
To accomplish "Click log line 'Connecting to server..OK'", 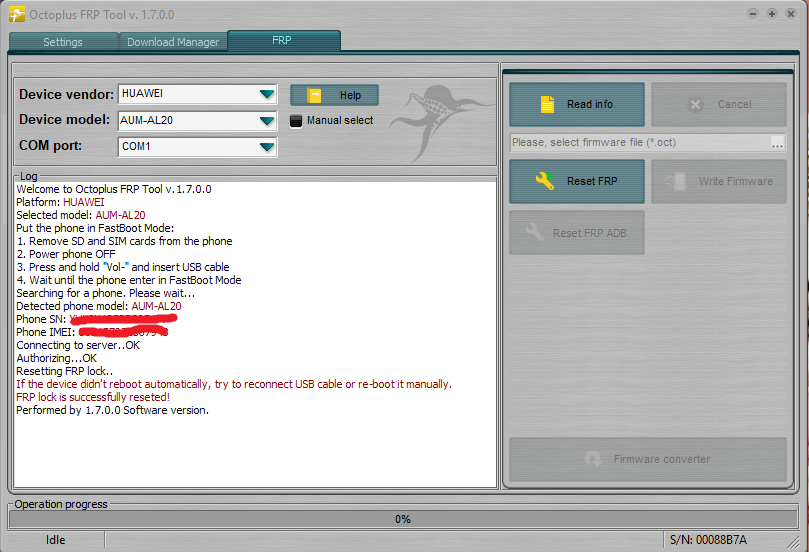I will pos(78,345).
